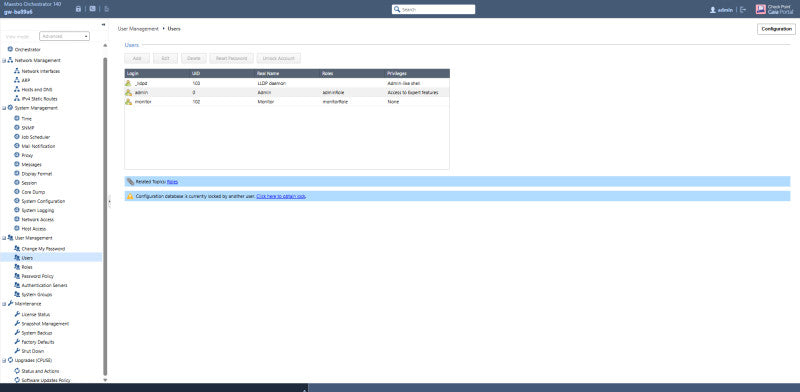This screenshot has width=800, height=392.
Task: Click the Configuration button at top right
Action: coord(776,29)
